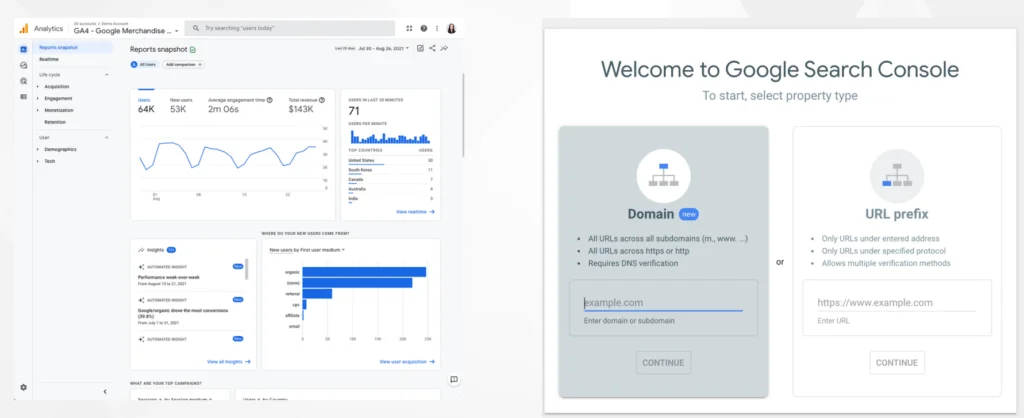Viewport: 1024px width, 418px height.
Task: Select Reports snapshot in the navigation
Action: 73,48
